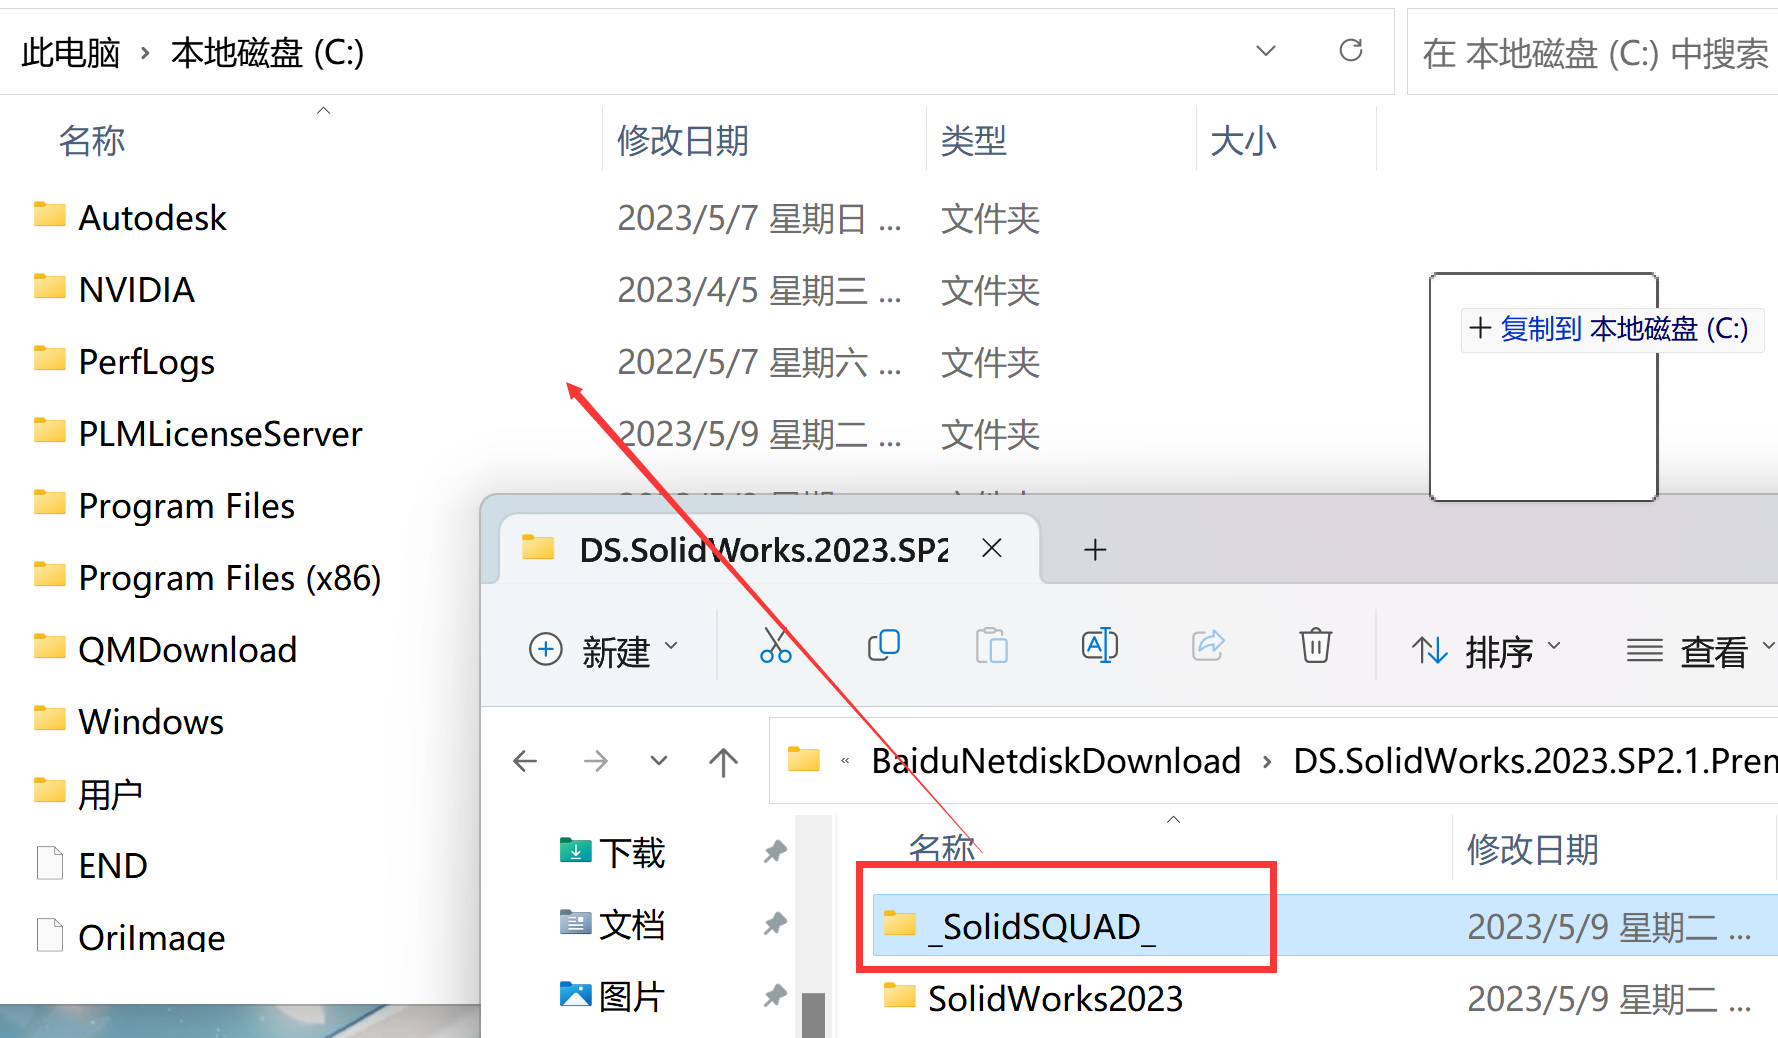Click the search box for Local Disk C:

coord(1594,53)
